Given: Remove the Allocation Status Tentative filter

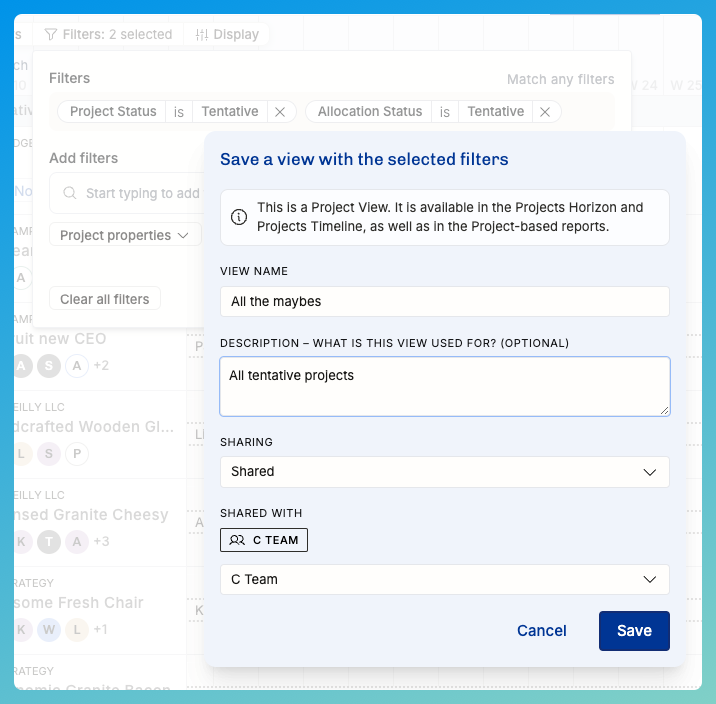Looking at the screenshot, I should tap(545, 112).
